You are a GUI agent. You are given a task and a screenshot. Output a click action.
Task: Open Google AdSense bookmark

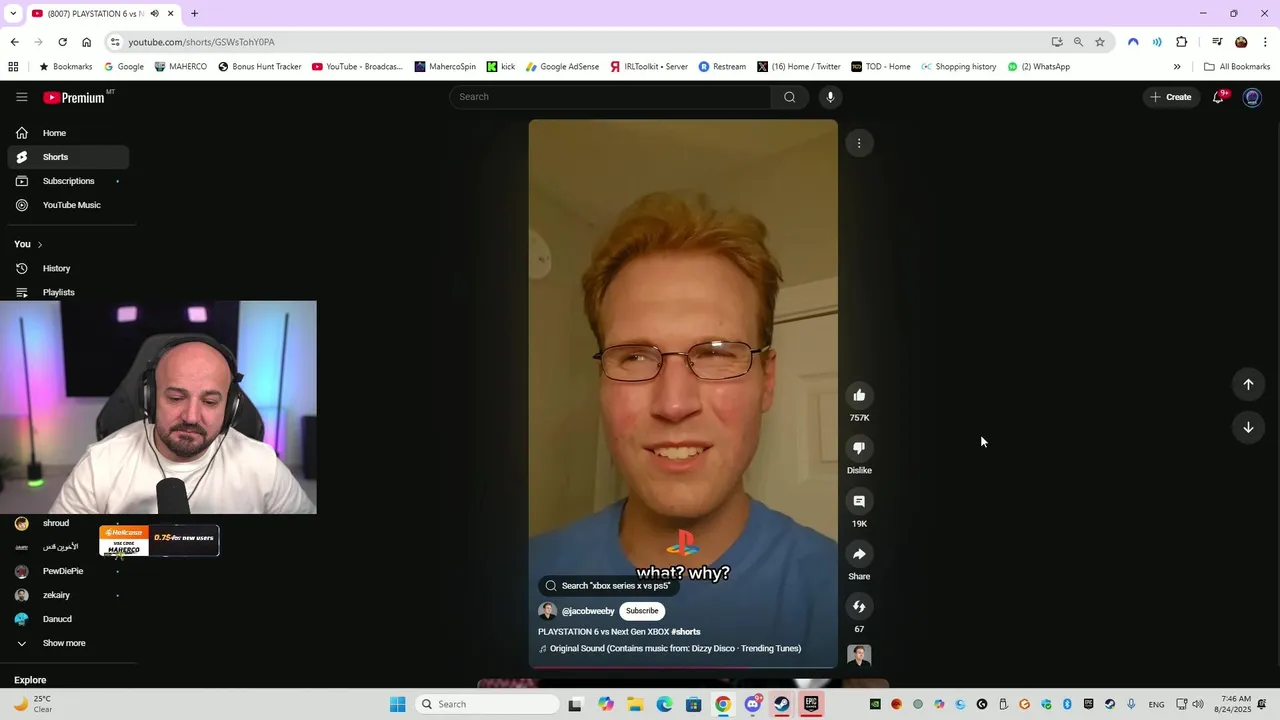point(562,67)
